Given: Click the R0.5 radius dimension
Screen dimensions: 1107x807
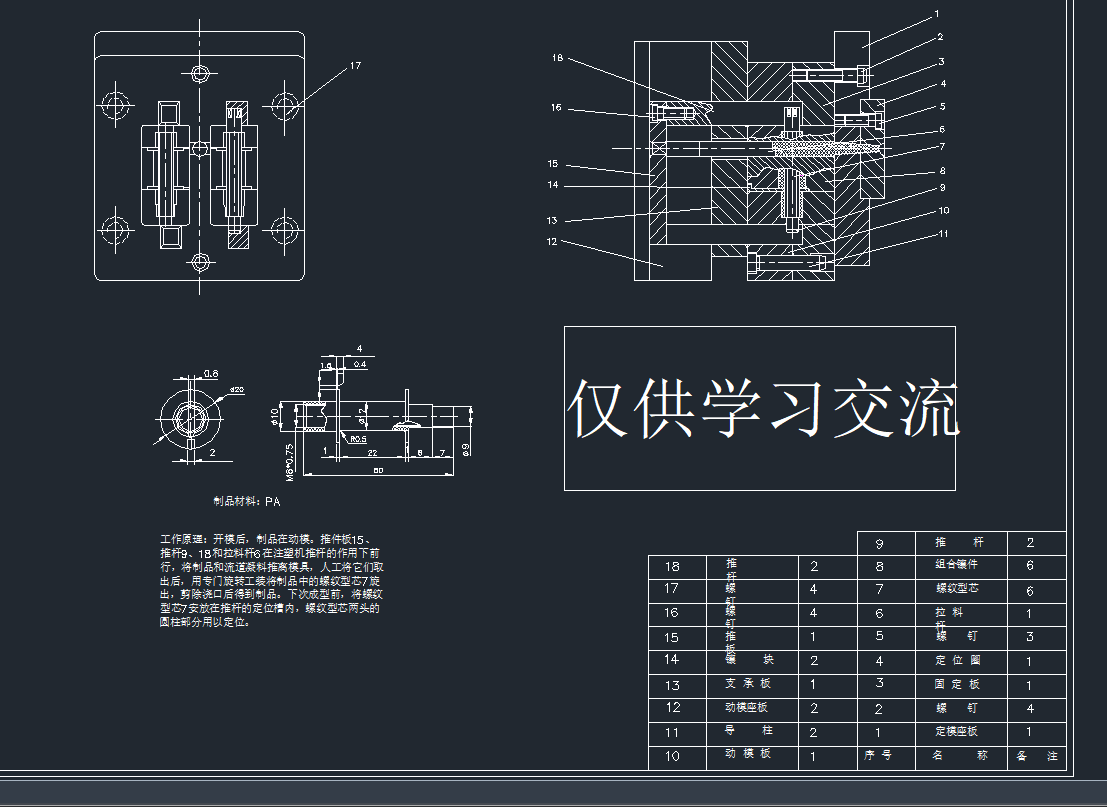Looking at the screenshot, I should point(357,438).
